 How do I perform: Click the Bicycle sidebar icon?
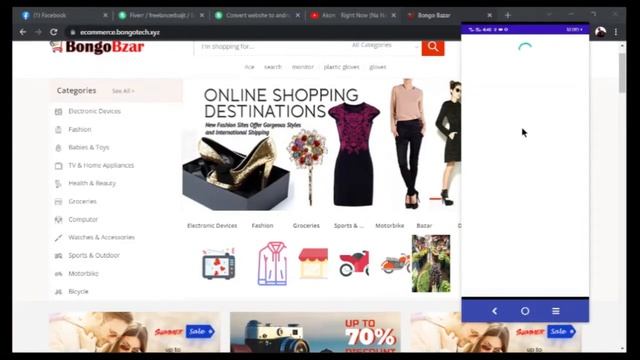(x=58, y=291)
